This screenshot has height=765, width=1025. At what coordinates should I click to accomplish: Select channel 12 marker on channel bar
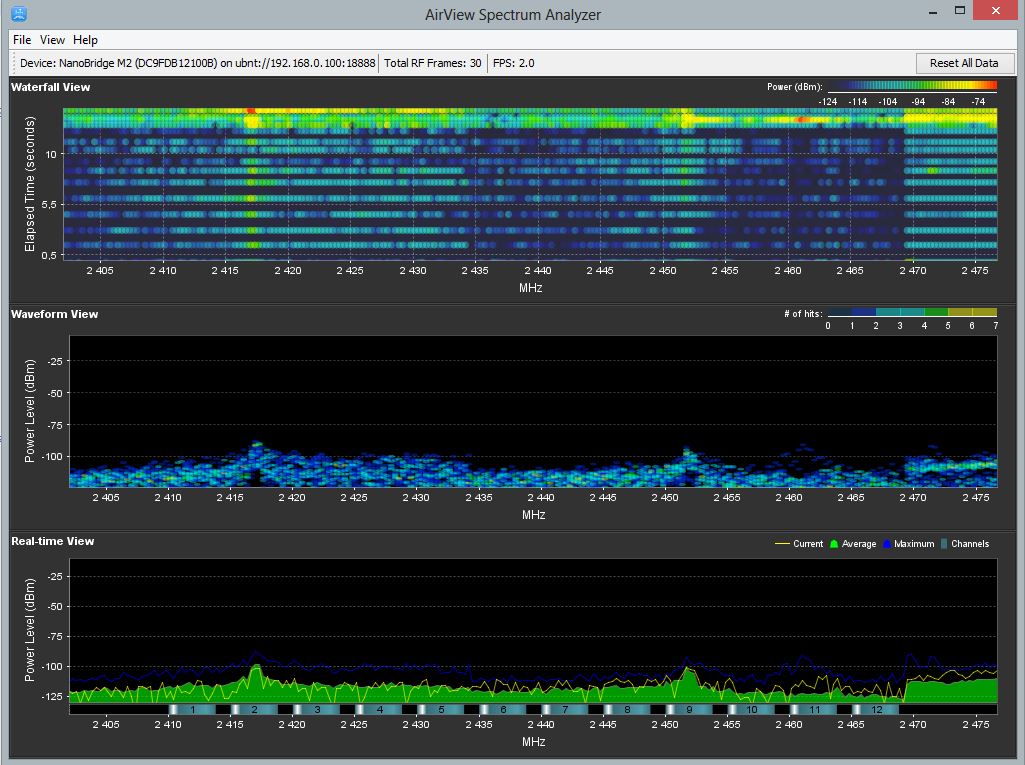click(x=876, y=709)
